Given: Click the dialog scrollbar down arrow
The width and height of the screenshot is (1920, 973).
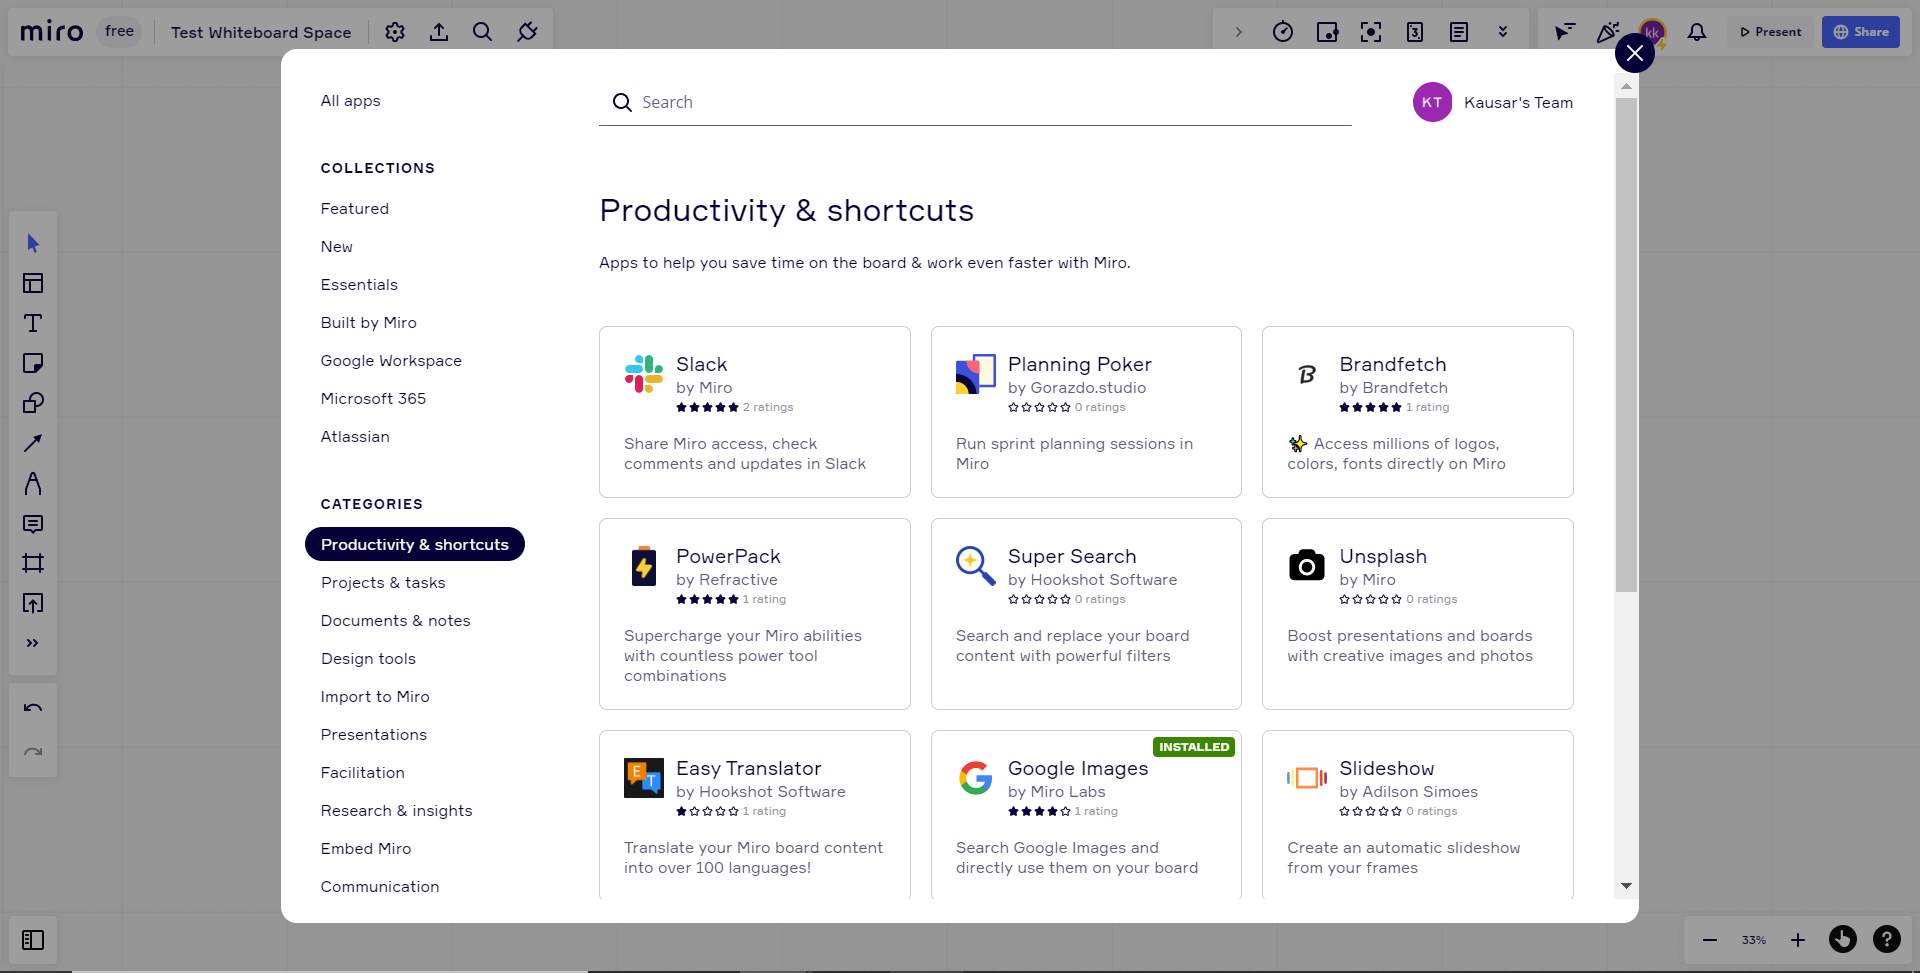Looking at the screenshot, I should pos(1626,886).
